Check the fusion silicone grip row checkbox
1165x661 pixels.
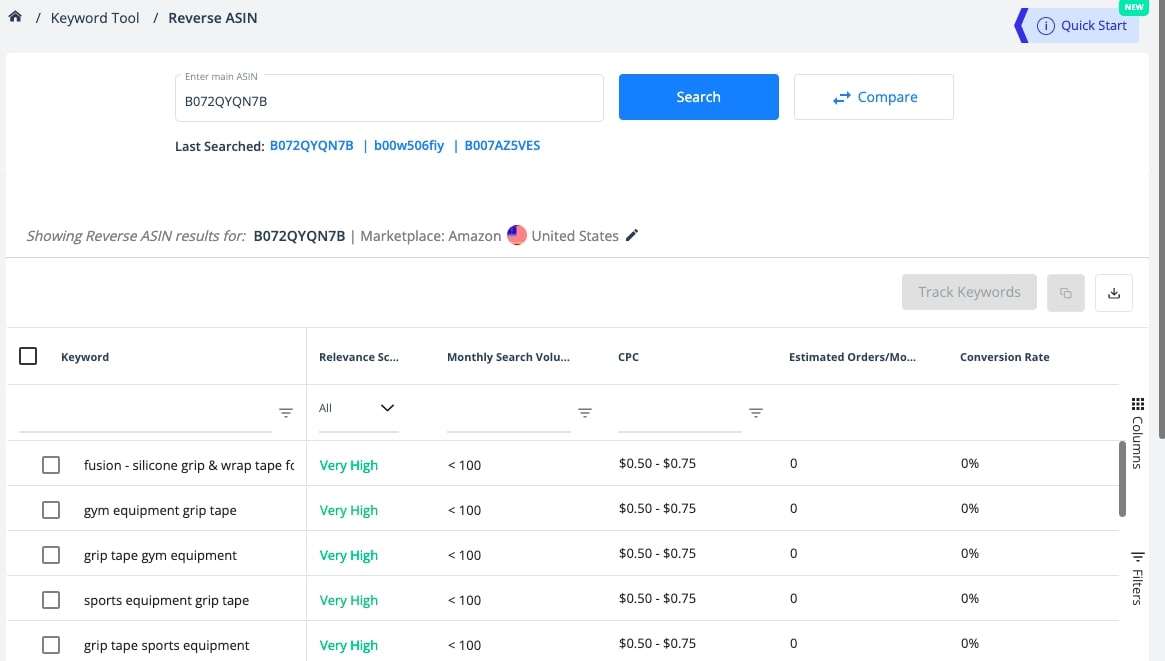[51, 465]
